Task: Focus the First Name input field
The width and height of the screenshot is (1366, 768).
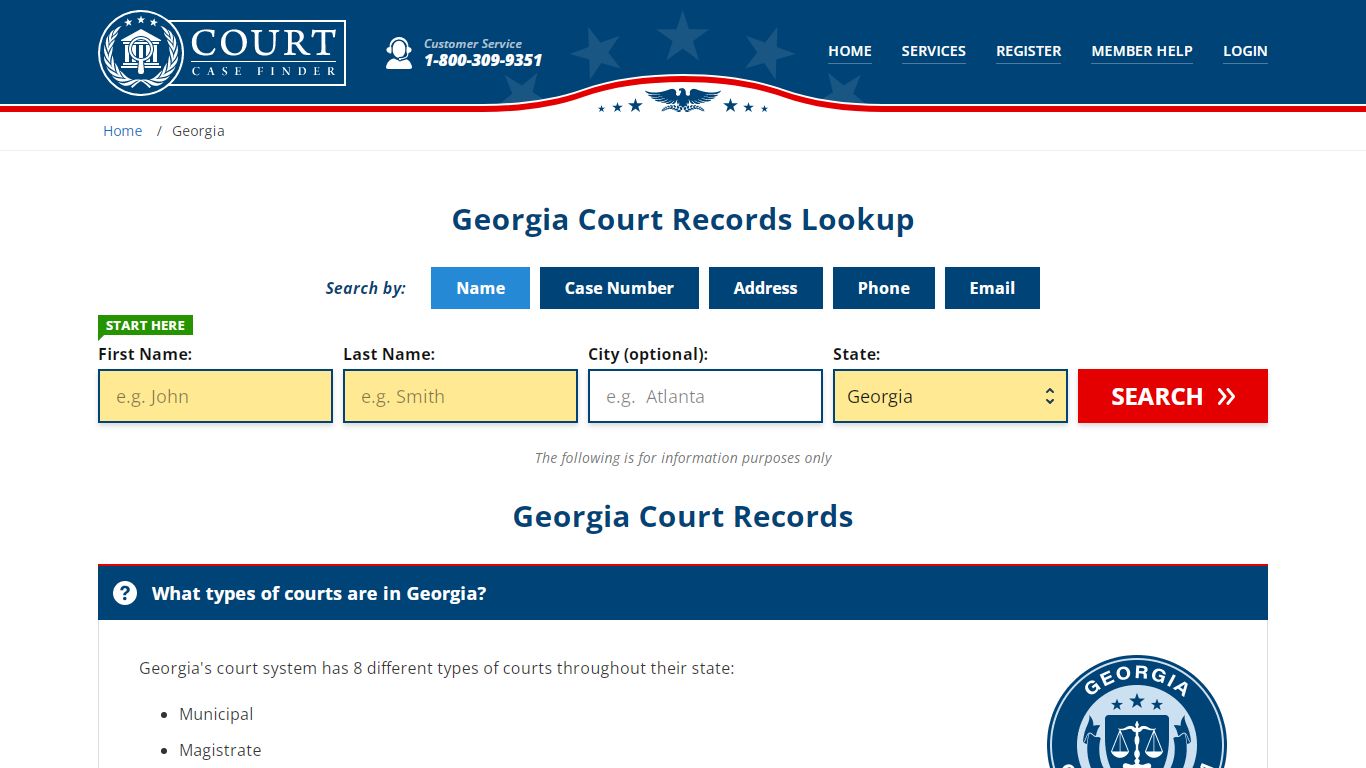Action: [x=215, y=396]
